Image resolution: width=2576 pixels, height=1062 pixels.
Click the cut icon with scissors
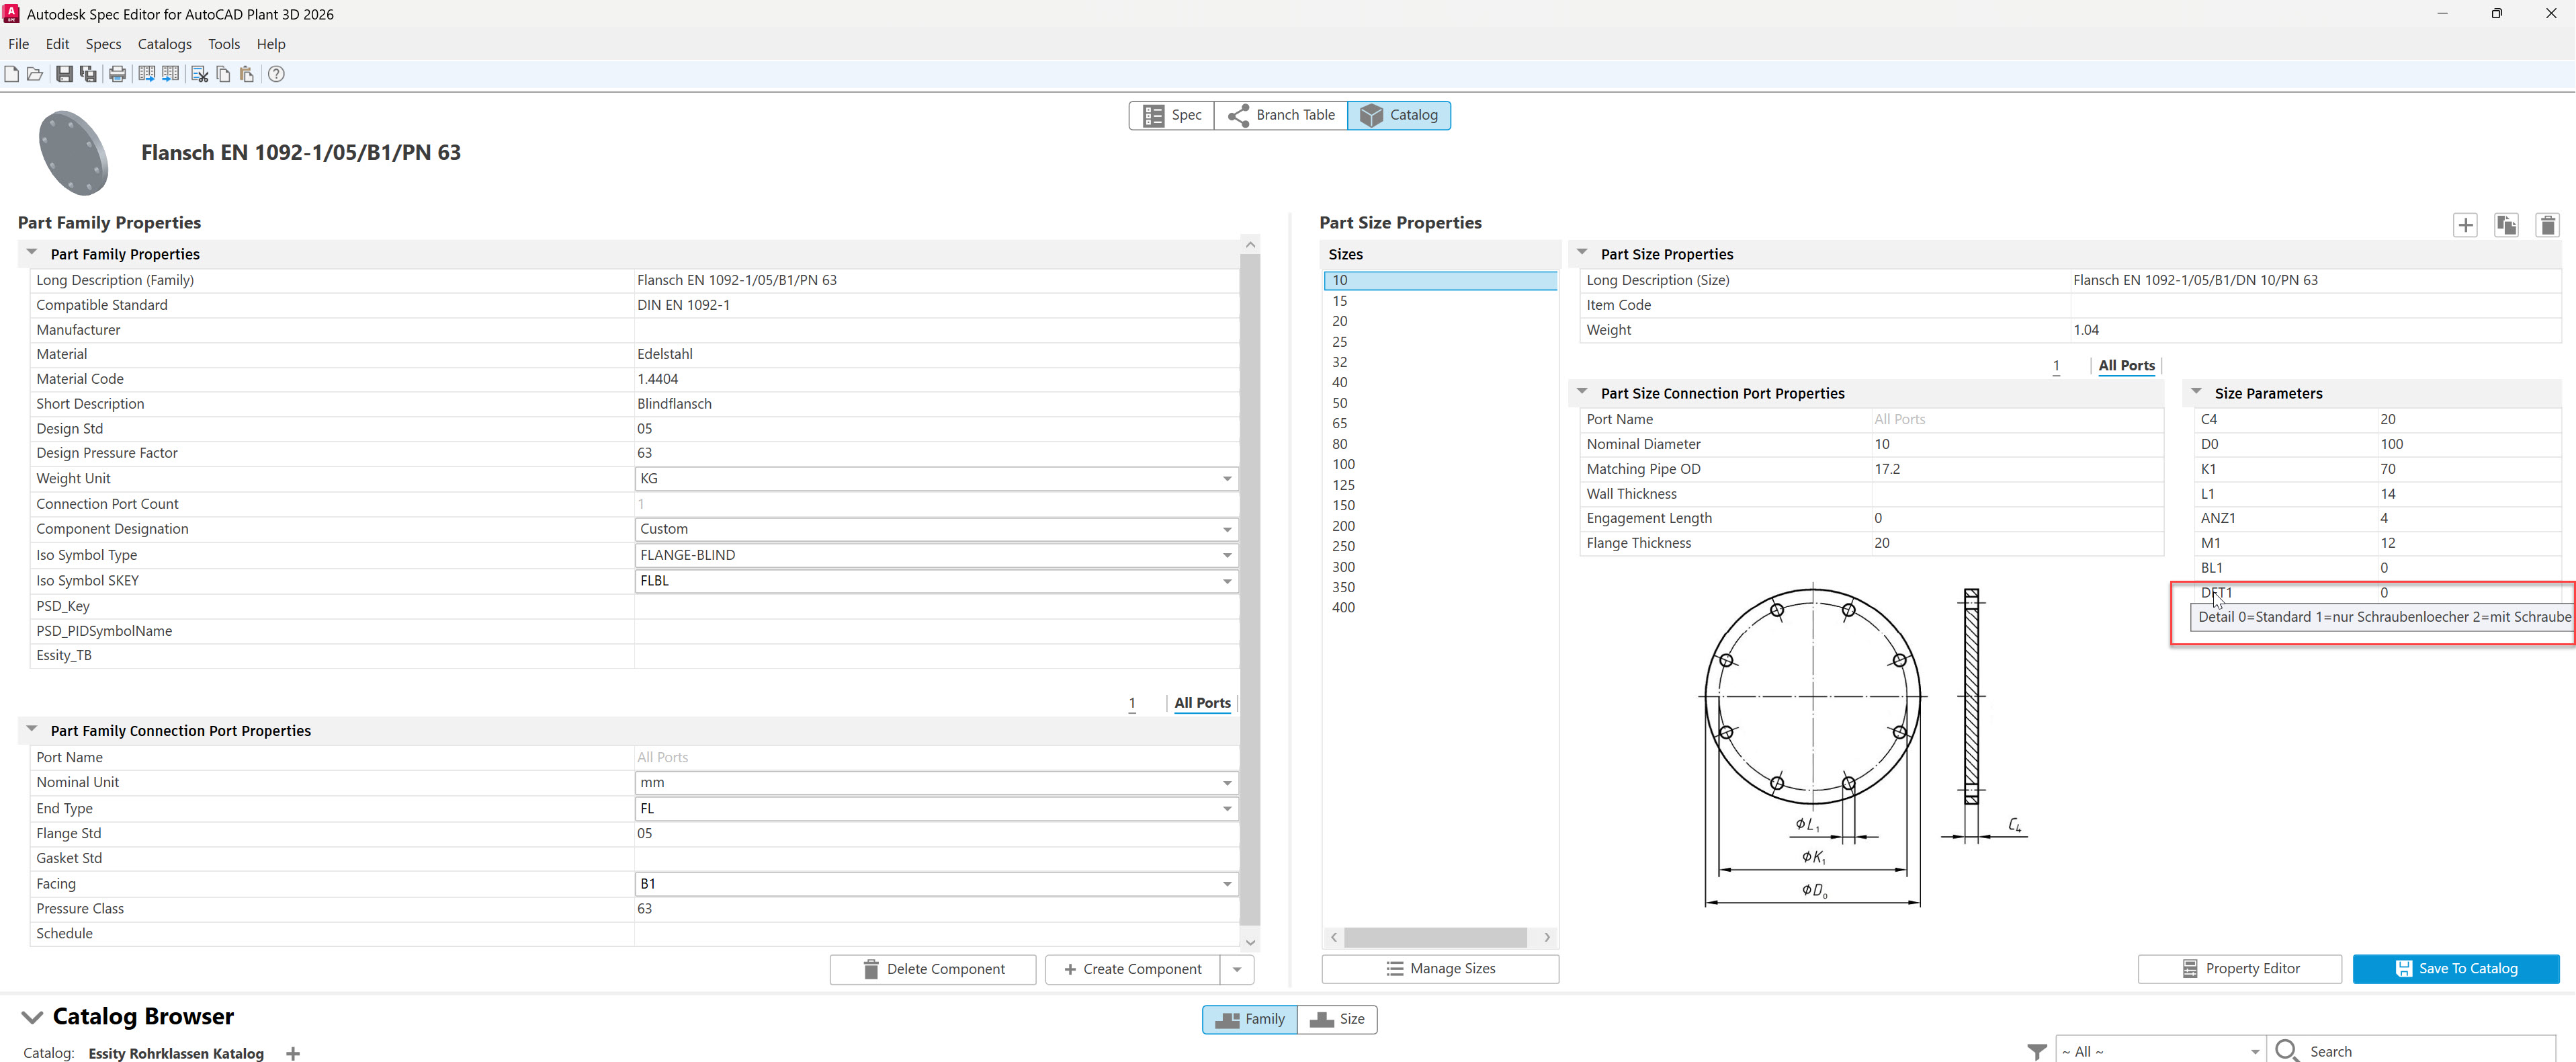199,74
